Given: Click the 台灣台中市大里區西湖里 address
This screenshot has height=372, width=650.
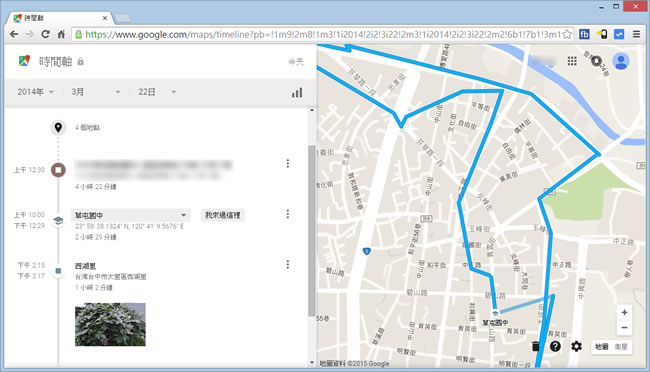Looking at the screenshot, I should (111, 277).
